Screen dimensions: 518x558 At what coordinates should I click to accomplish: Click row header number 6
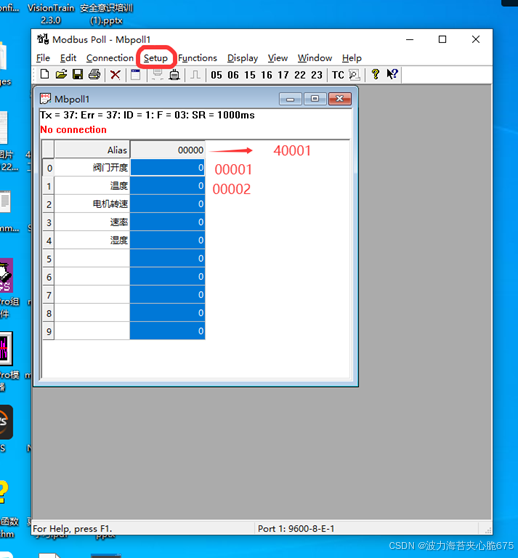click(x=49, y=277)
